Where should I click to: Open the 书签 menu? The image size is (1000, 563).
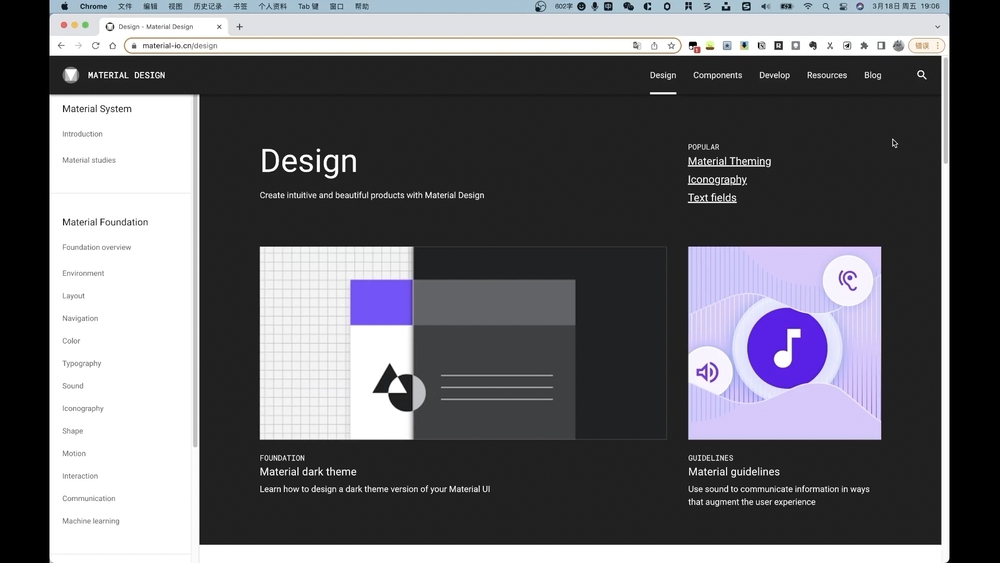(x=240, y=6)
